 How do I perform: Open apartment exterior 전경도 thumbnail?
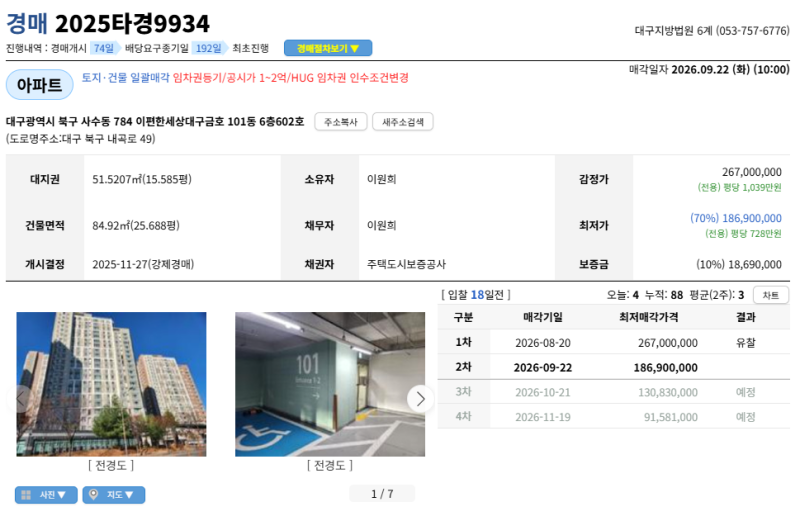pos(111,384)
